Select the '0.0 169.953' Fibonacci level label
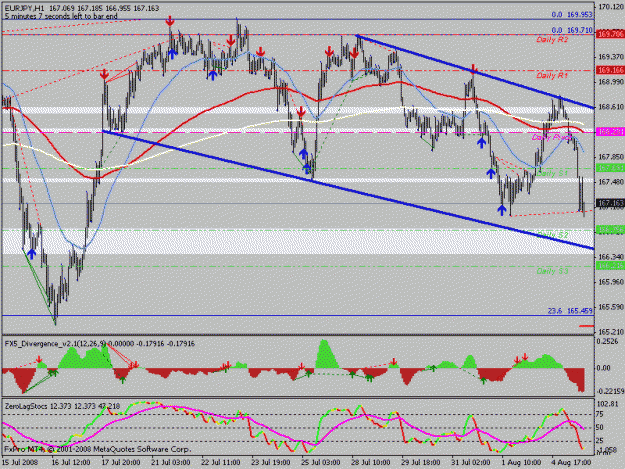 coord(572,15)
